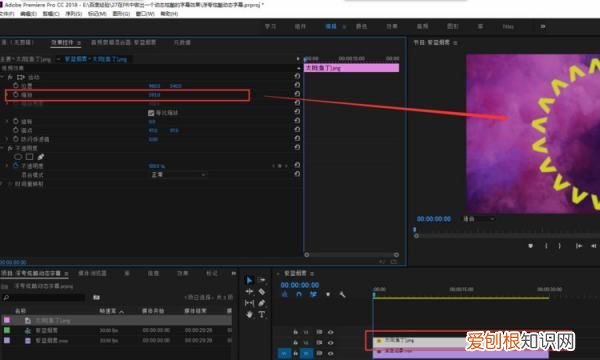Viewport: 600px width, 360px height.
Task: Mark In point in the Program monitor
Action: pyautogui.click(x=546, y=246)
